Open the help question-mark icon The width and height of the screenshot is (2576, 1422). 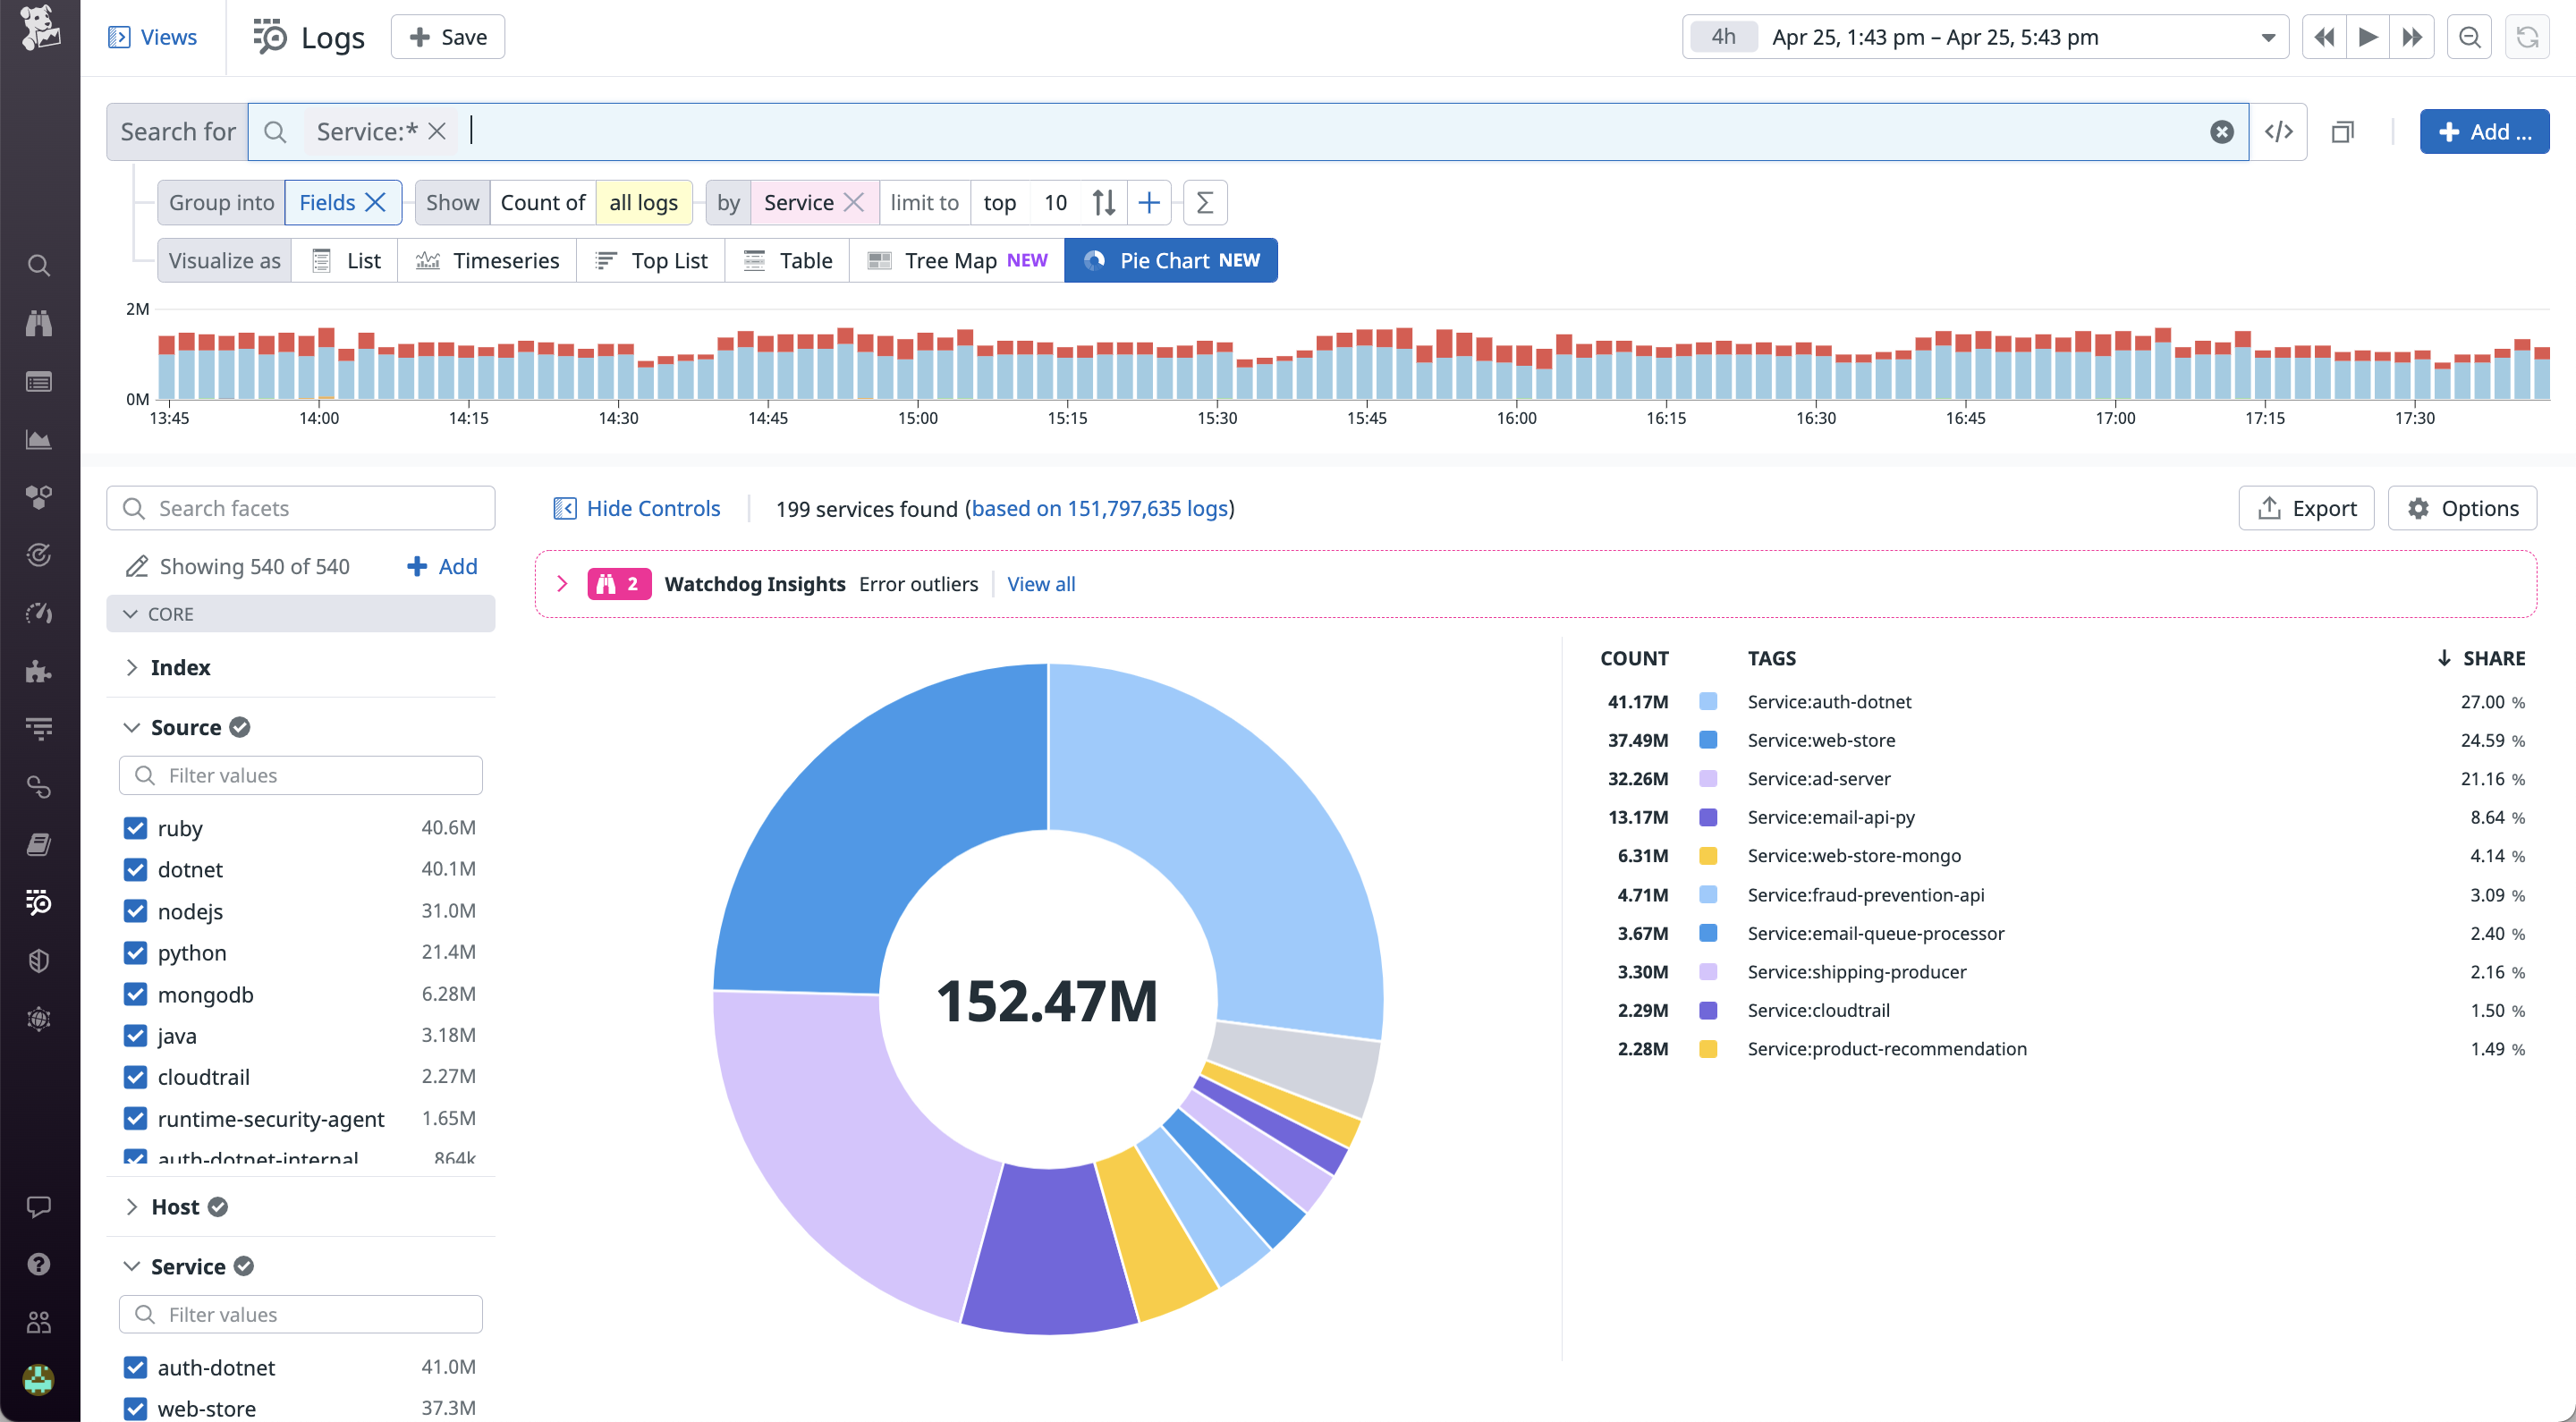click(39, 1263)
